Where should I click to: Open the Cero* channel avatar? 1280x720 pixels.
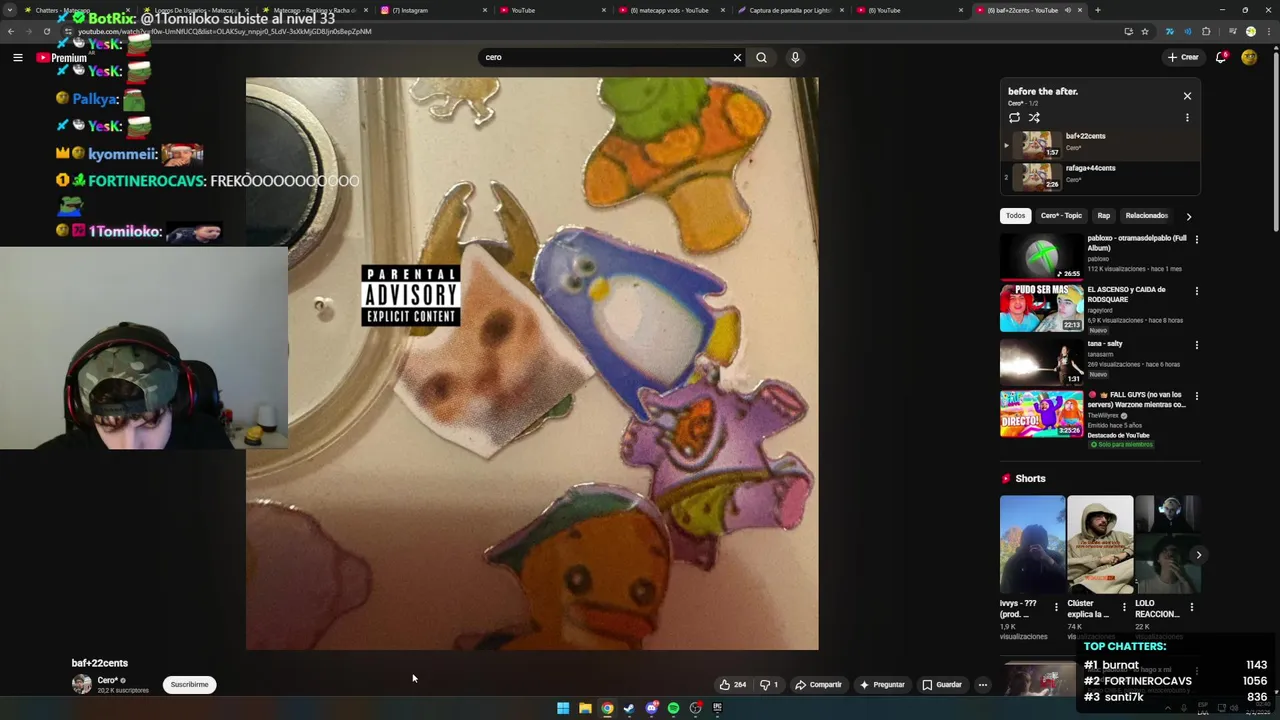tap(82, 685)
